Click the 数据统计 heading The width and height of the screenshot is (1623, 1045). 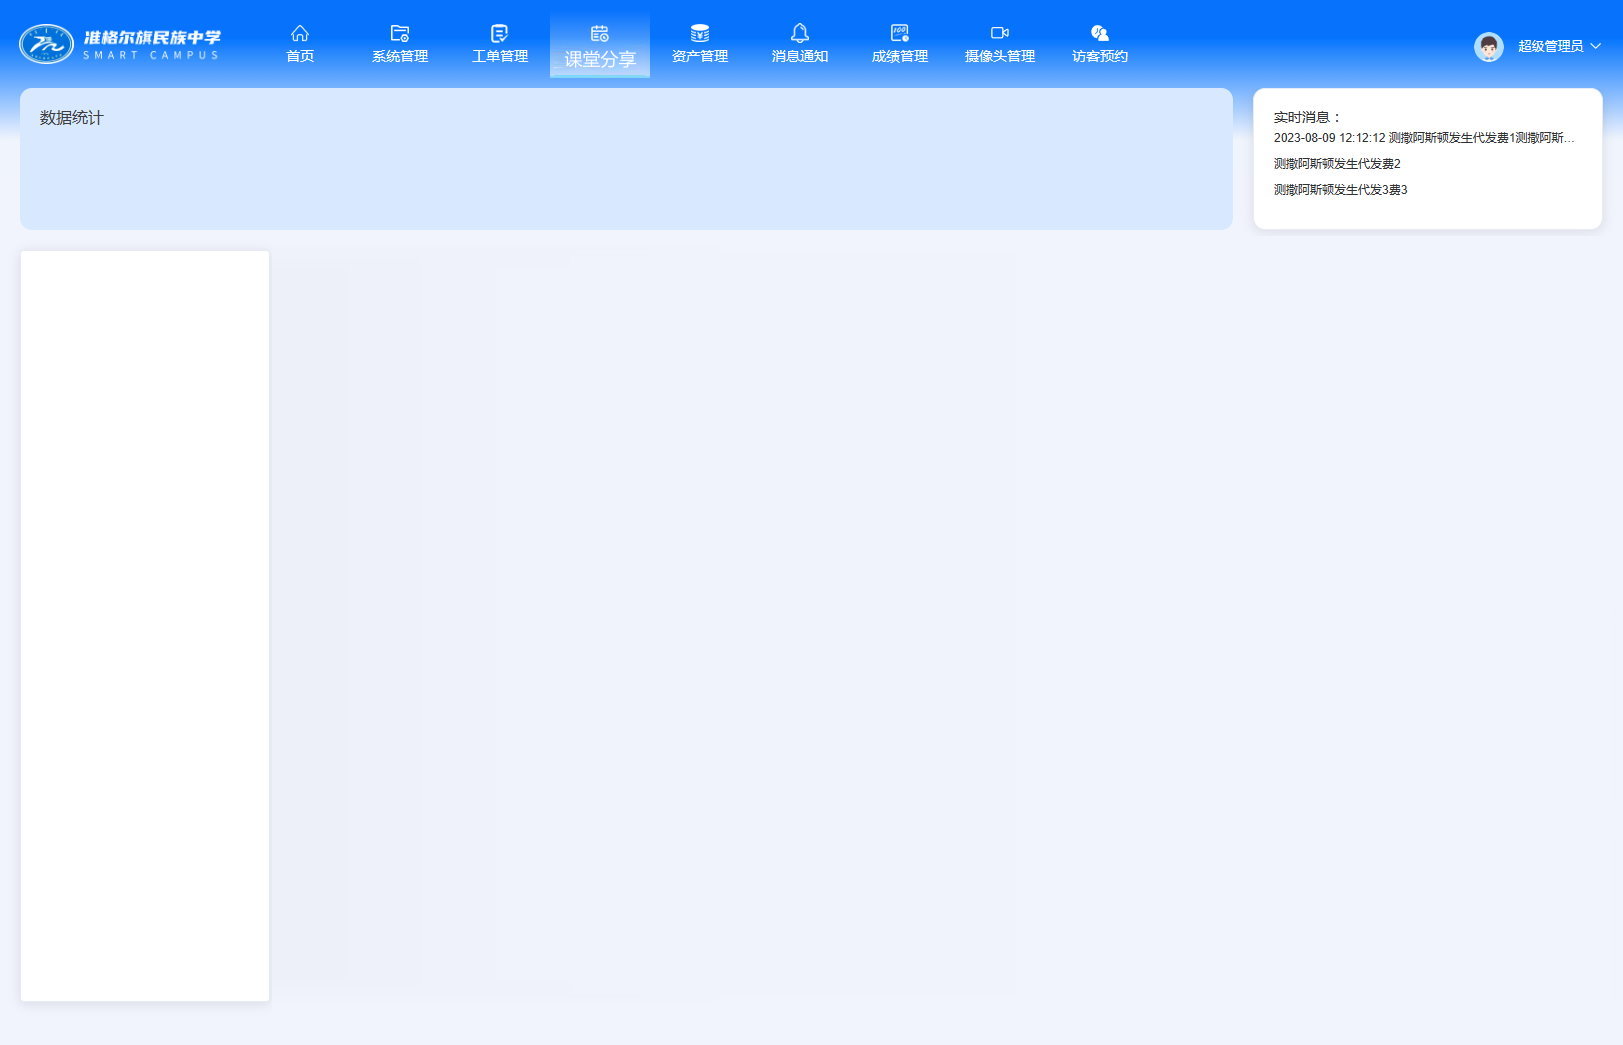[72, 118]
